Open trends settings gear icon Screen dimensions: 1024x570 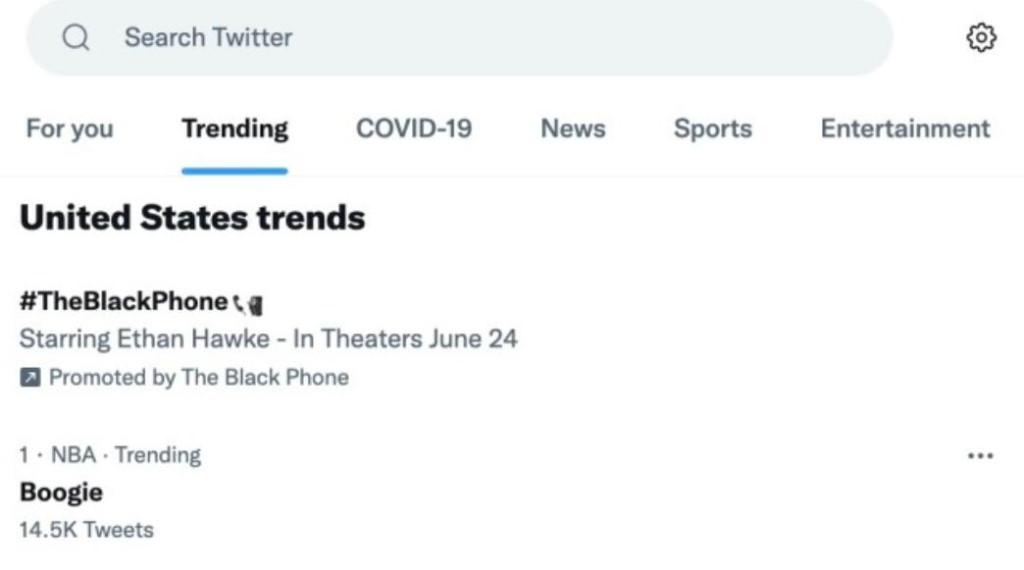coord(981,38)
